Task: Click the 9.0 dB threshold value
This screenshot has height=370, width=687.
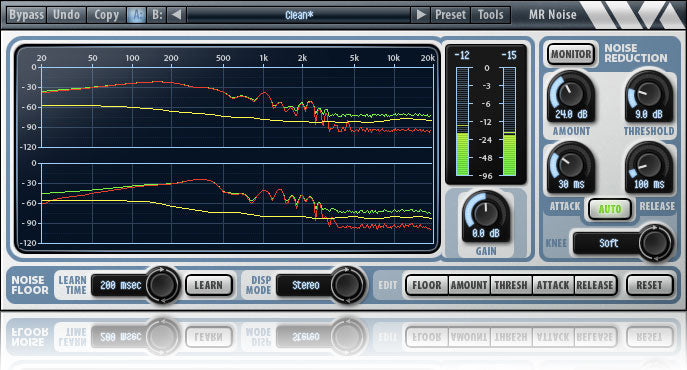Action: click(649, 114)
